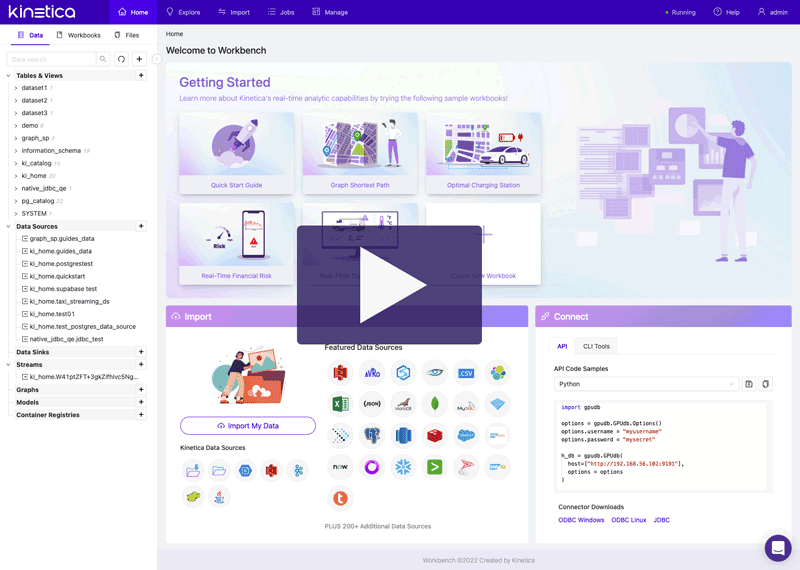Switch to the CLI Tools tab
The height and width of the screenshot is (570, 800).
(596, 346)
